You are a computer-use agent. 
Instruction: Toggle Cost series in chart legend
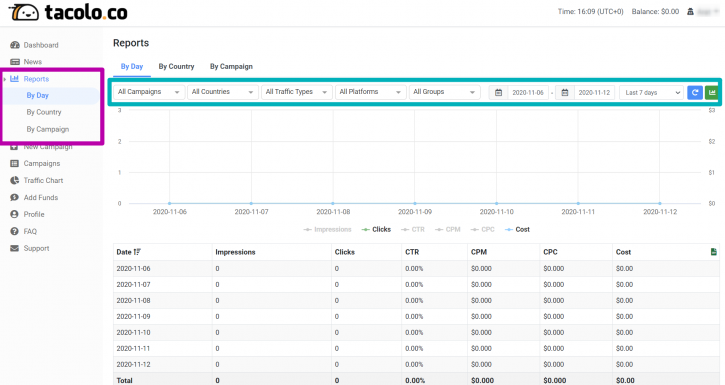517,229
